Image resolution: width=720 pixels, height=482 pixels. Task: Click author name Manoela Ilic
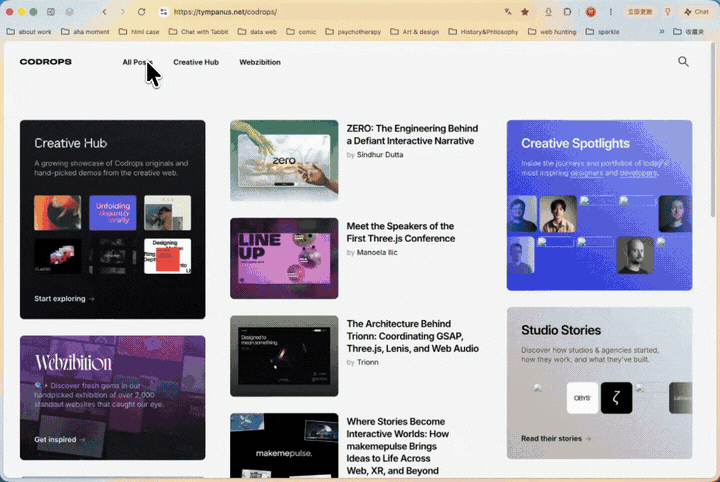[x=377, y=252]
